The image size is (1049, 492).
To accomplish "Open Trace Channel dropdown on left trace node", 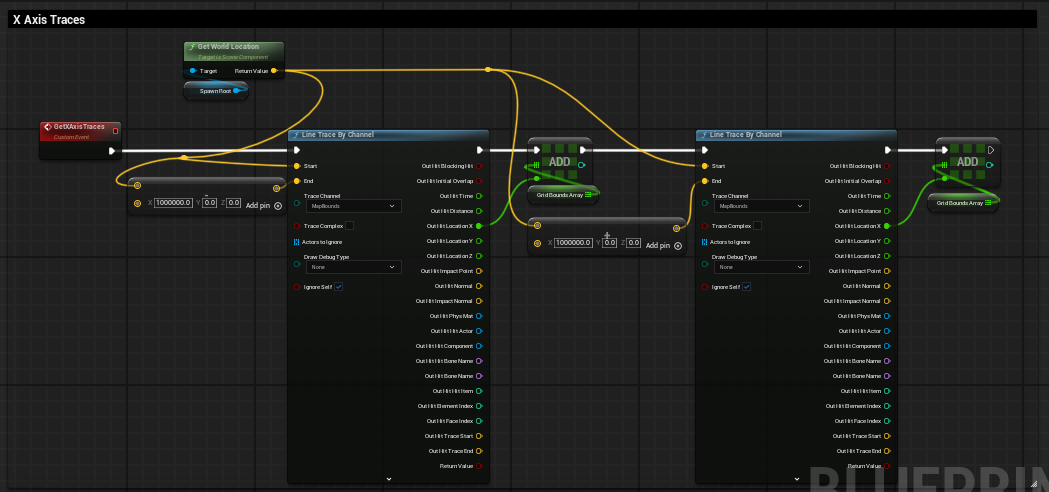I will pyautogui.click(x=354, y=206).
